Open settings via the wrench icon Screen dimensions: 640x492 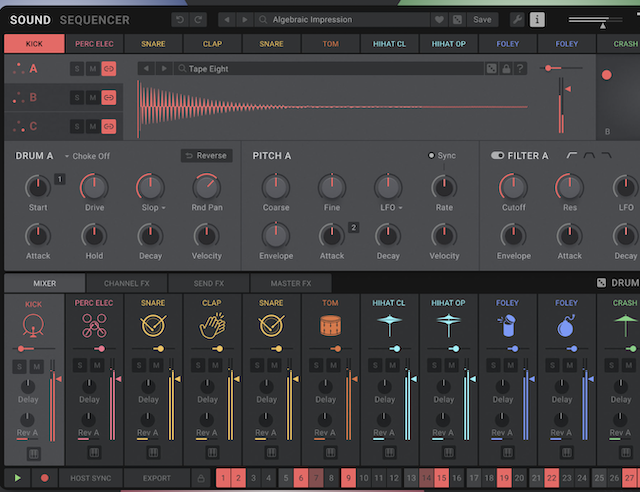[x=517, y=20]
